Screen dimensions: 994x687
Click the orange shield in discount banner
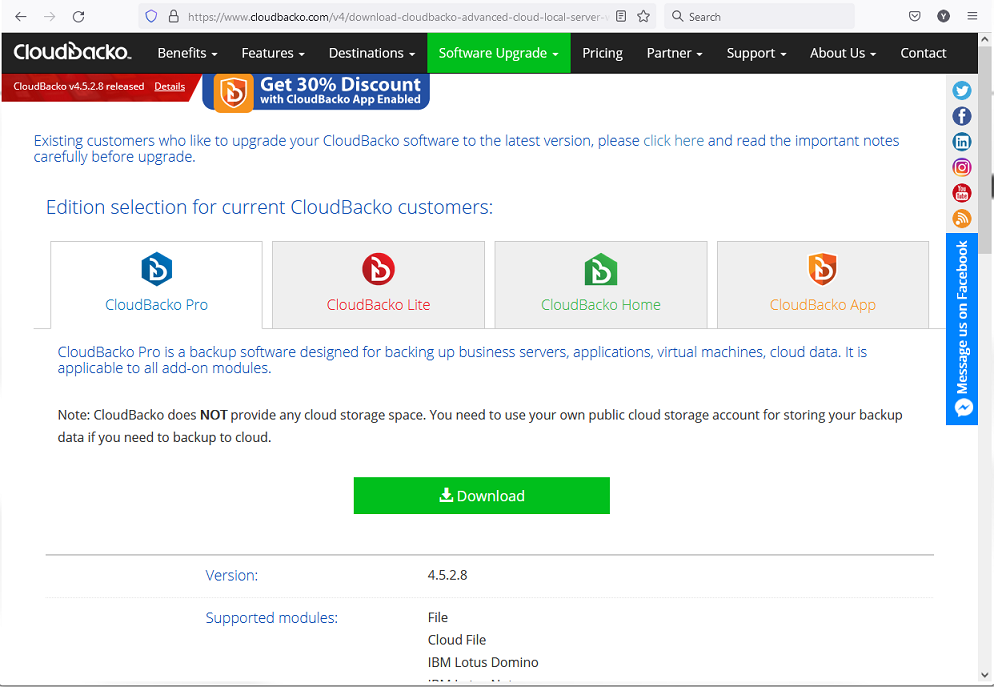(x=233, y=93)
